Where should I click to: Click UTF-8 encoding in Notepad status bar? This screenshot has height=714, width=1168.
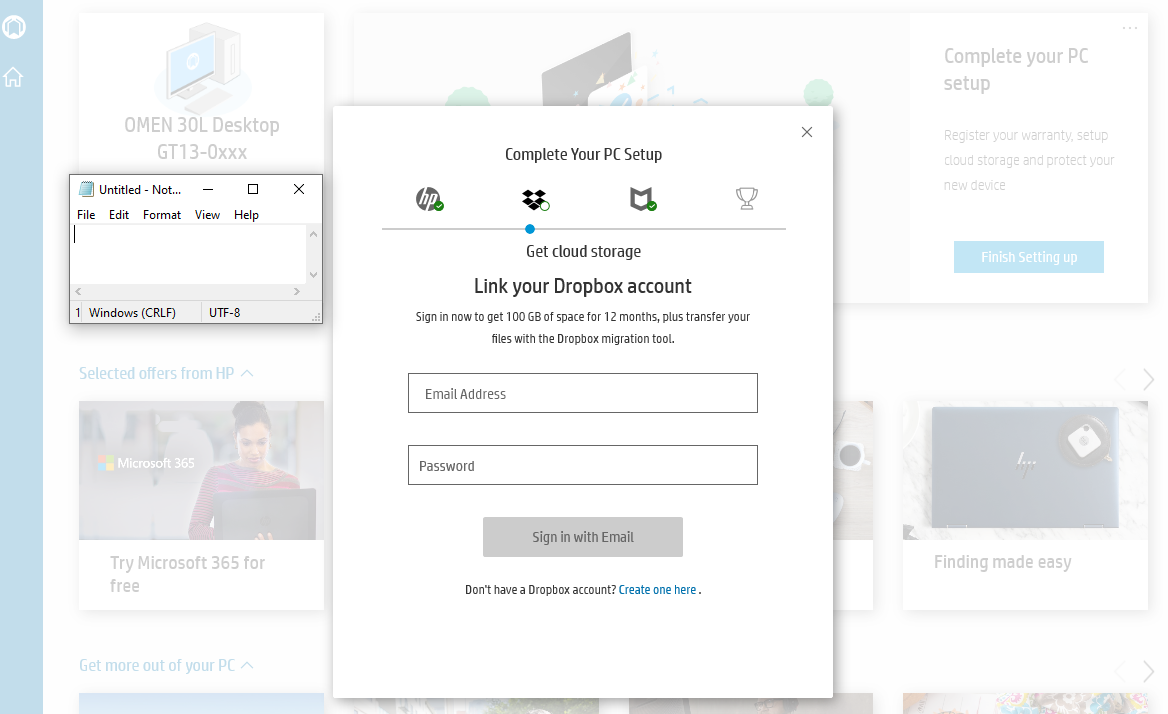pos(224,313)
